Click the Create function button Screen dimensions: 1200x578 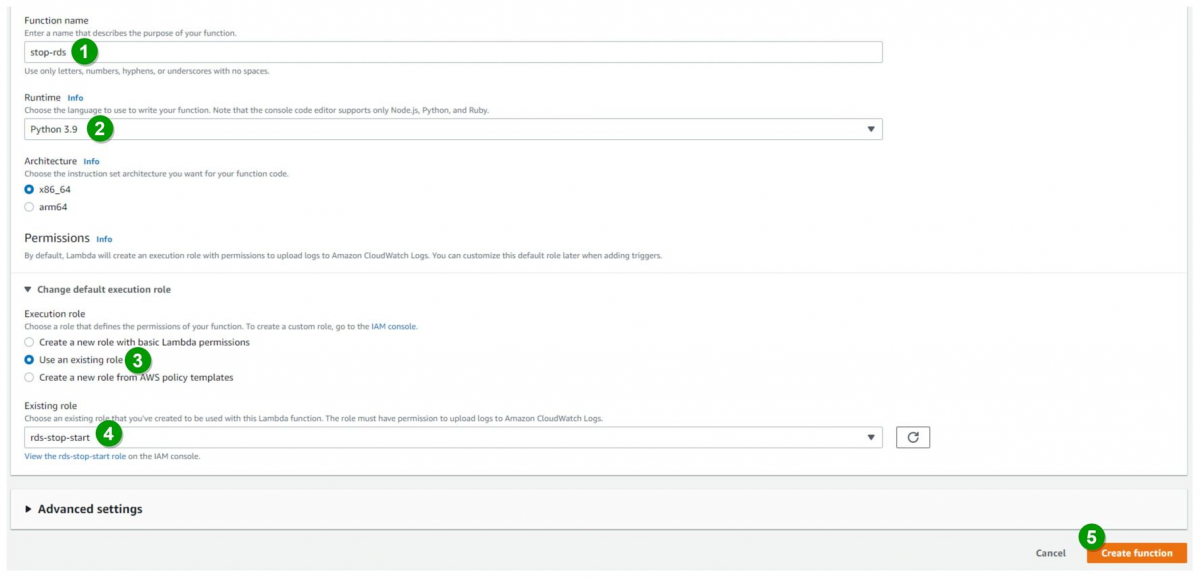[x=1136, y=553]
